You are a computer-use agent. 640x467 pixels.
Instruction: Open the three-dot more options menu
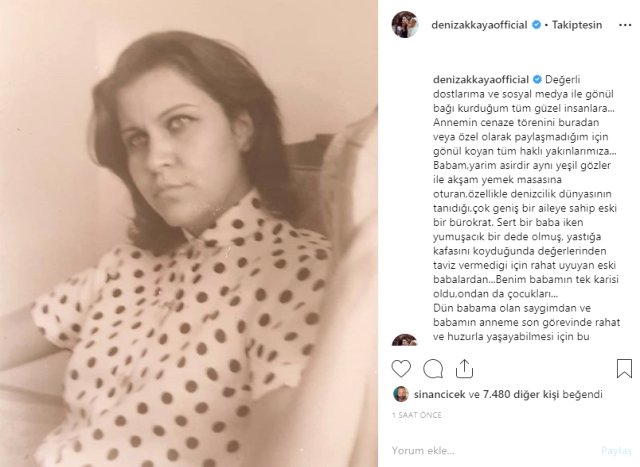click(x=625, y=25)
